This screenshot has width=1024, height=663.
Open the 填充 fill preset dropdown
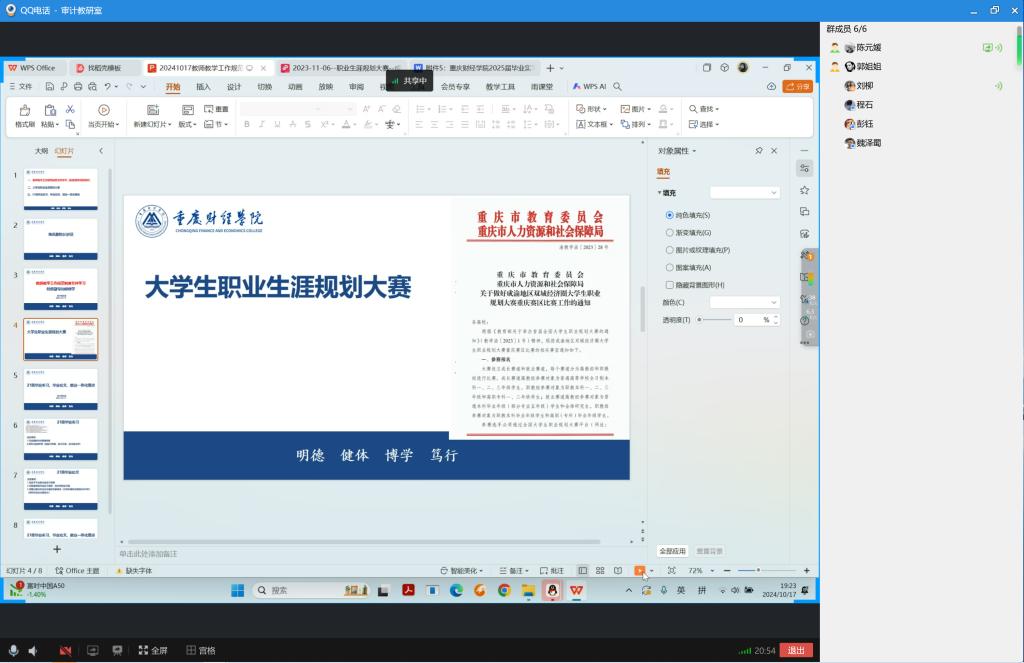pyautogui.click(x=744, y=193)
